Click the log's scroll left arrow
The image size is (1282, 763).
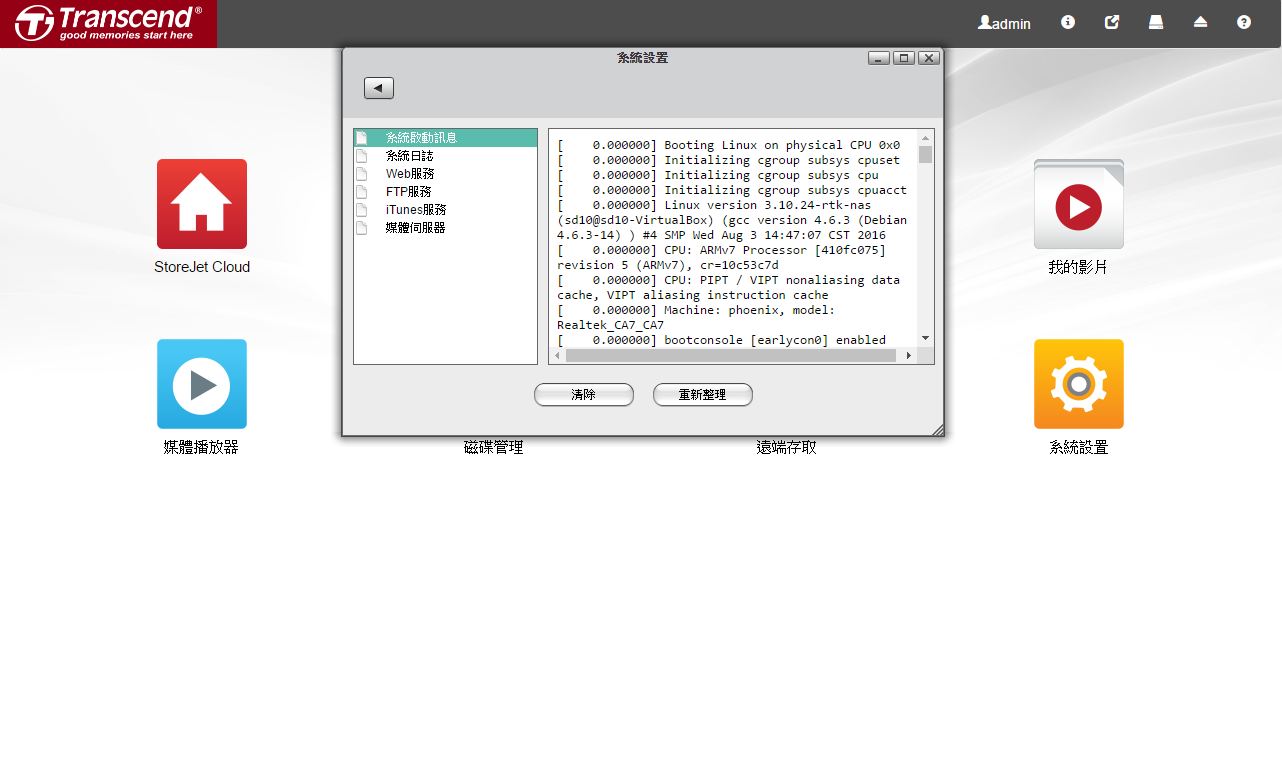tap(557, 355)
